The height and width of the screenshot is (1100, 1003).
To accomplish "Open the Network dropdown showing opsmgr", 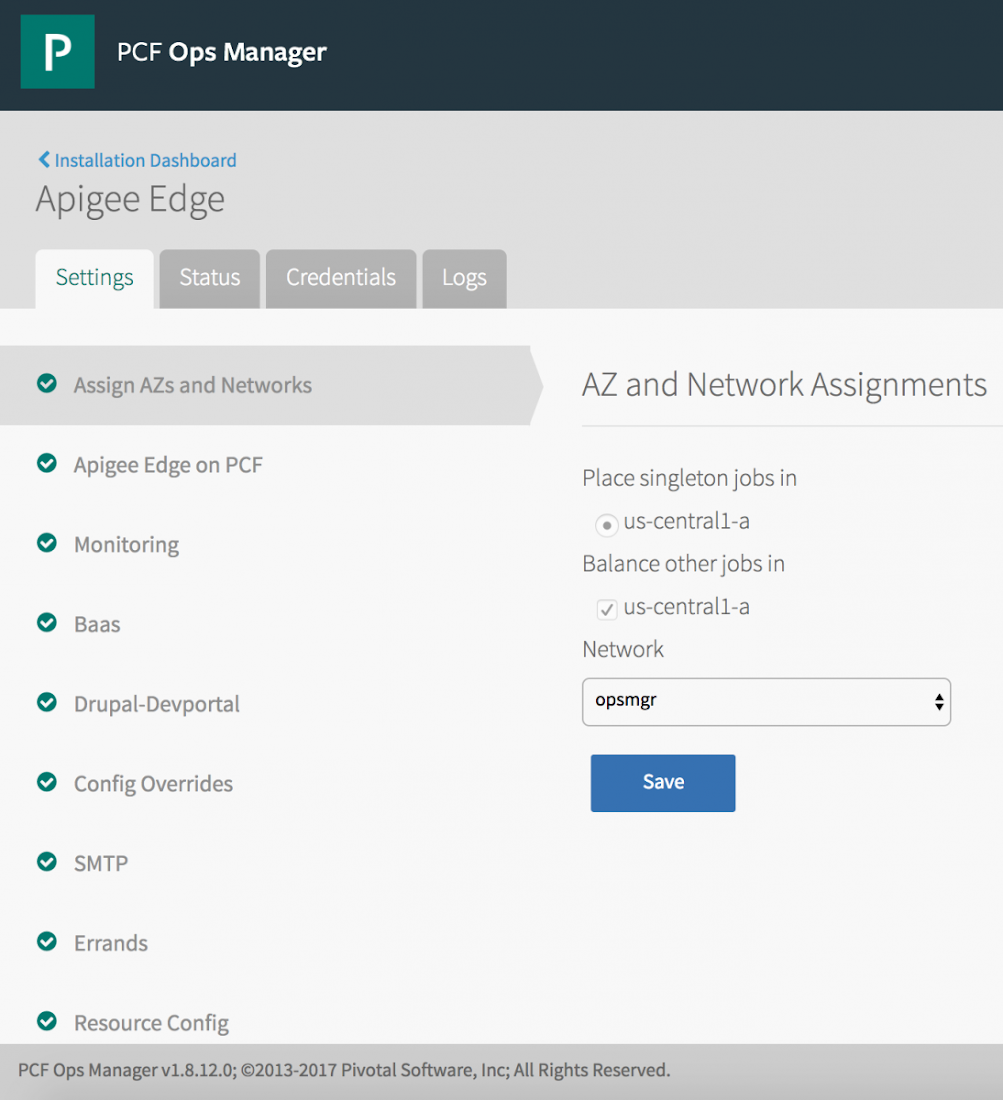I will coord(766,701).
